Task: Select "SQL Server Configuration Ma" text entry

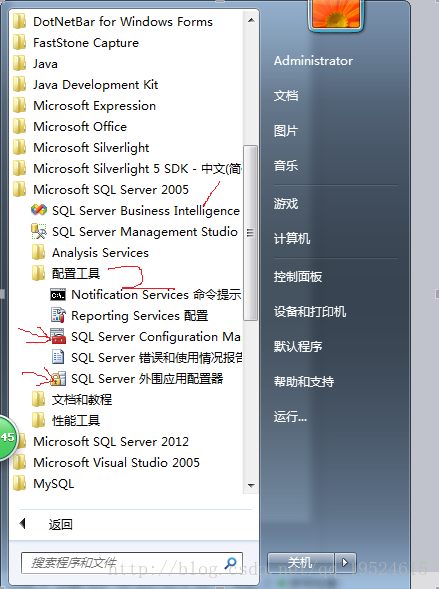Action: [x=156, y=337]
